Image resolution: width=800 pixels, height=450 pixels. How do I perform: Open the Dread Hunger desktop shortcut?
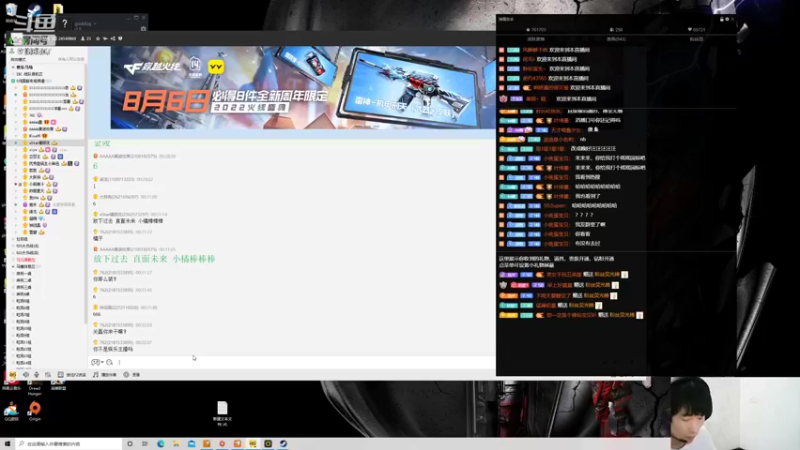pyautogui.click(x=35, y=388)
